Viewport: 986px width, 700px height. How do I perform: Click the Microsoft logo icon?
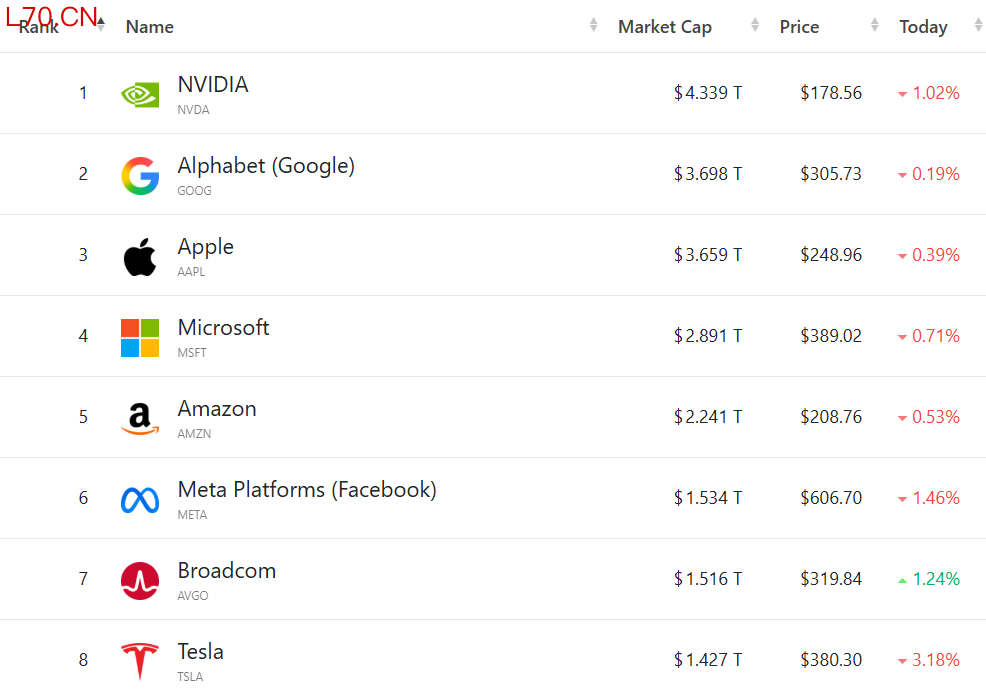[x=140, y=338]
